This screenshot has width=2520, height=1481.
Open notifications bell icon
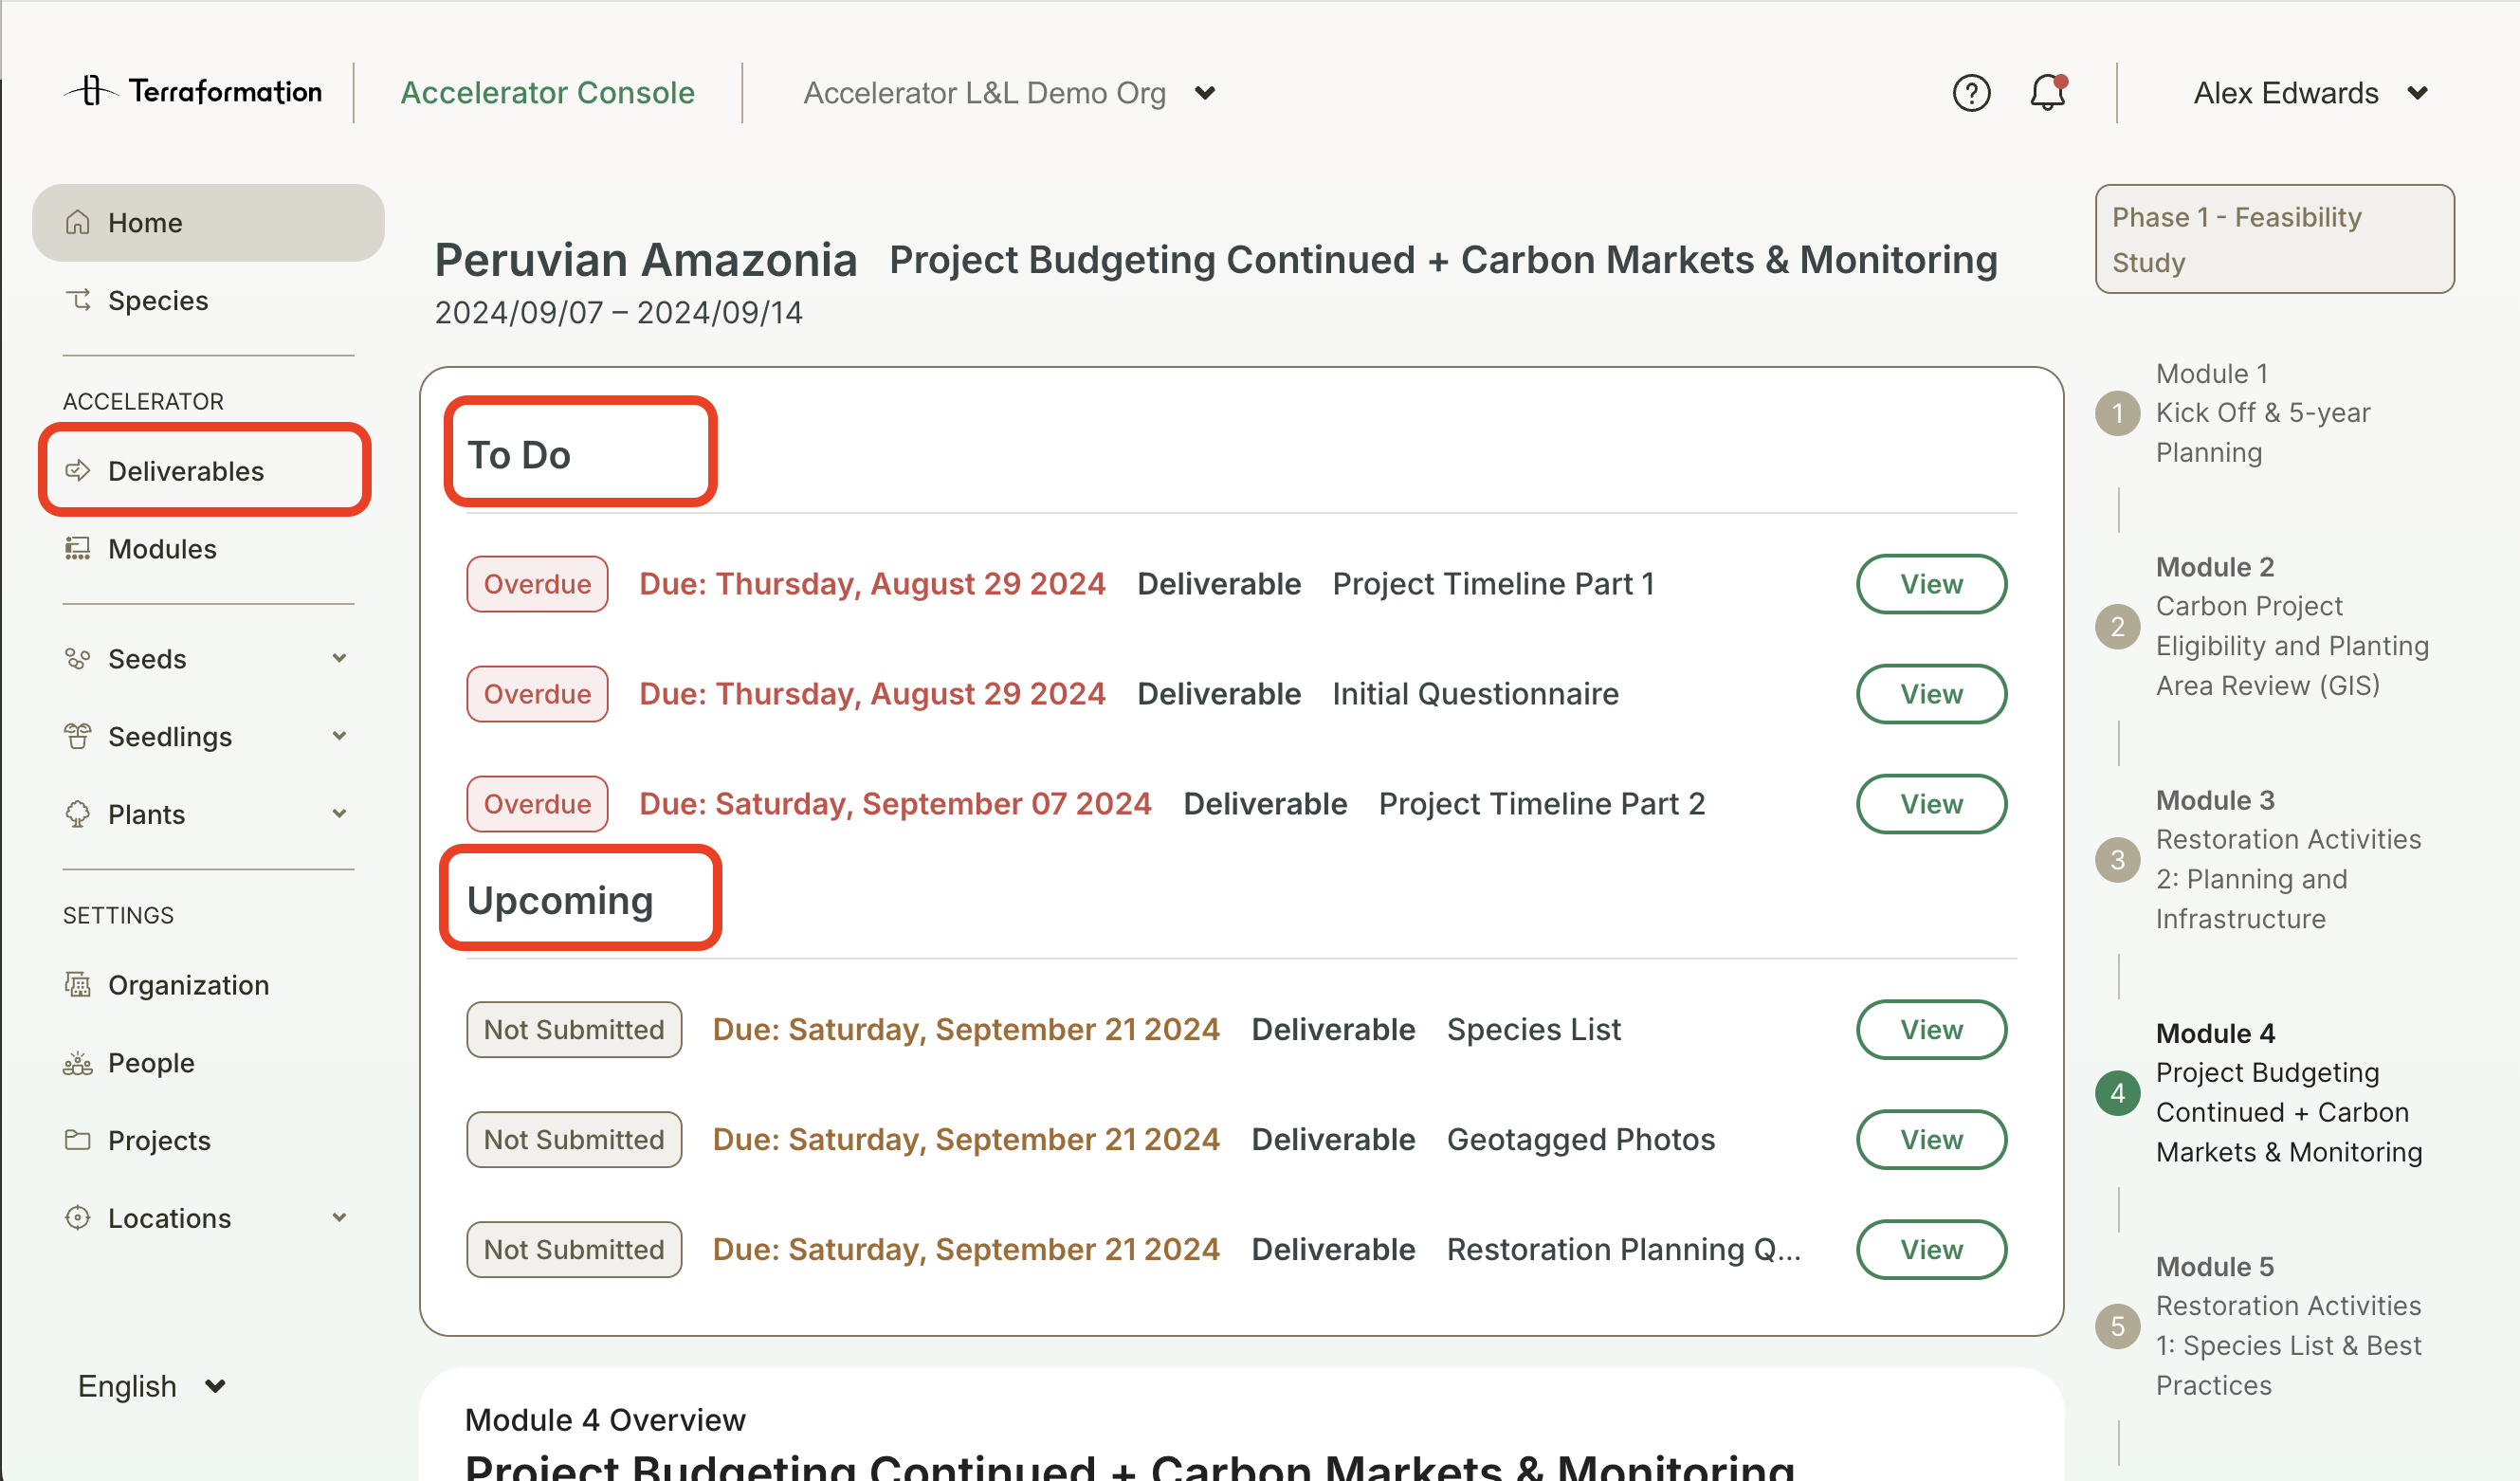point(2047,92)
